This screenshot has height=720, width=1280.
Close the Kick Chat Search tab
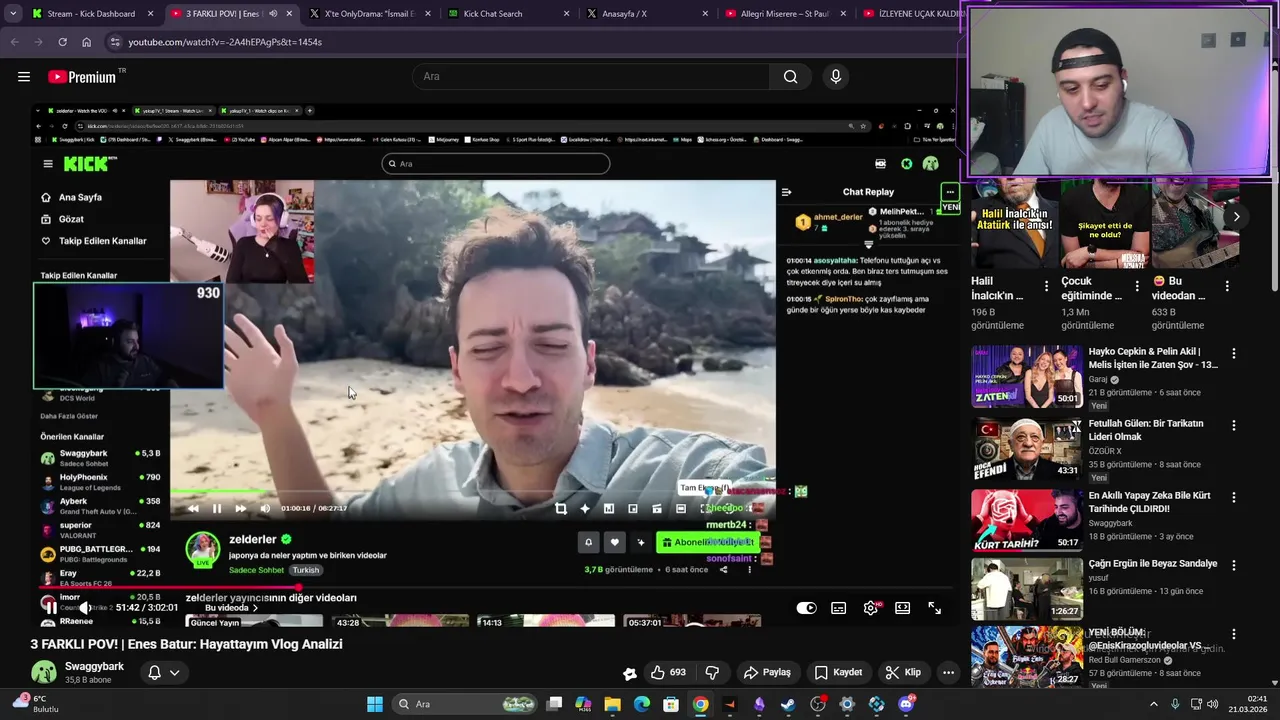coord(567,14)
